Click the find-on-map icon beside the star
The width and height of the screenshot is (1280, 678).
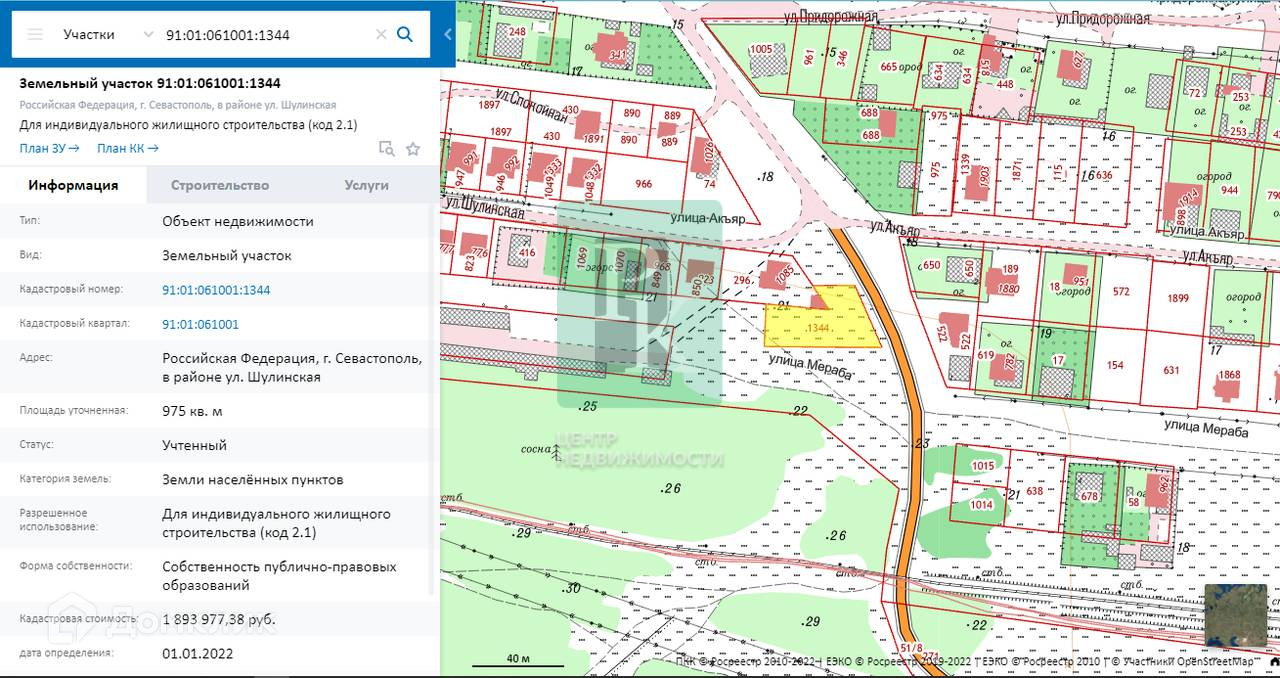click(x=386, y=149)
